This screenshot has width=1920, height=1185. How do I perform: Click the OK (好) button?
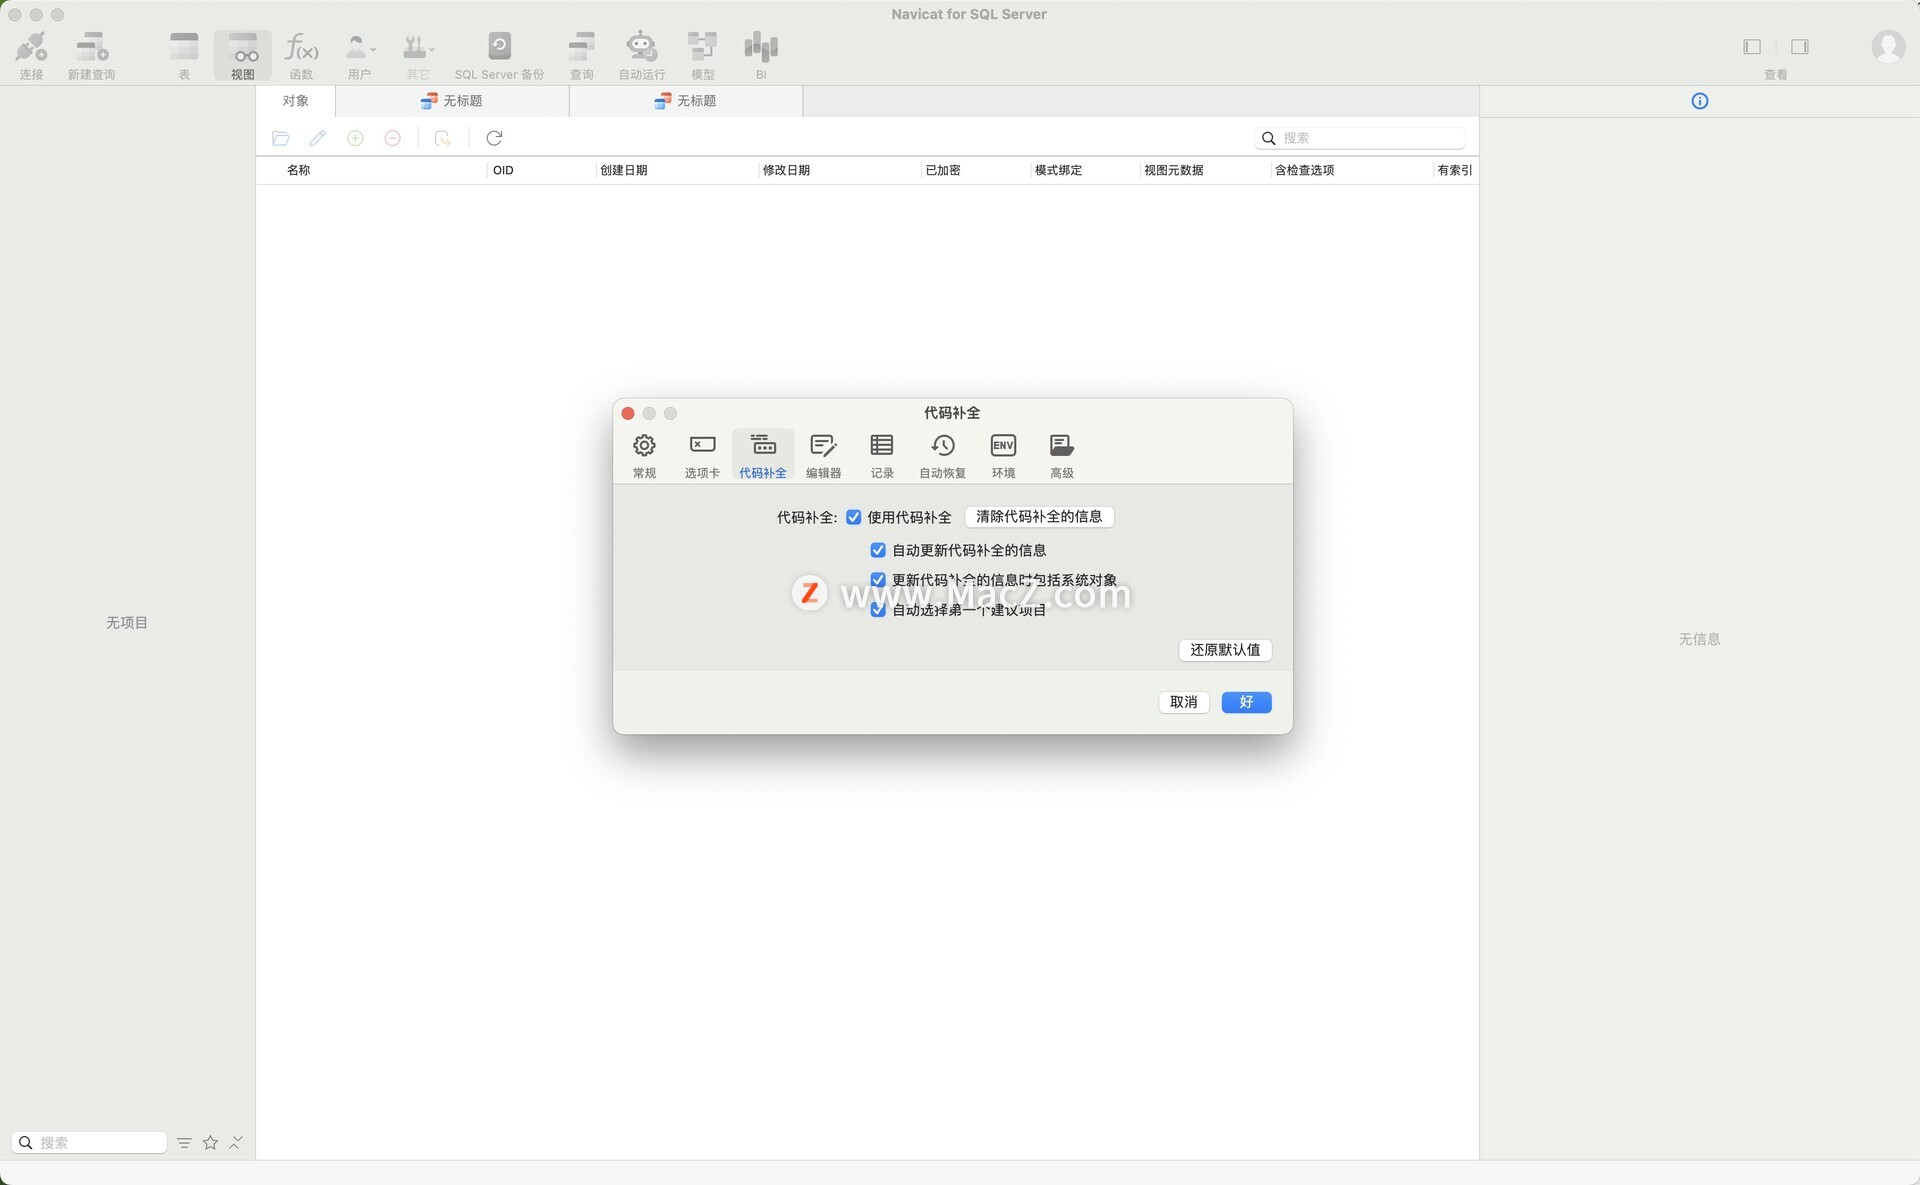click(1246, 702)
